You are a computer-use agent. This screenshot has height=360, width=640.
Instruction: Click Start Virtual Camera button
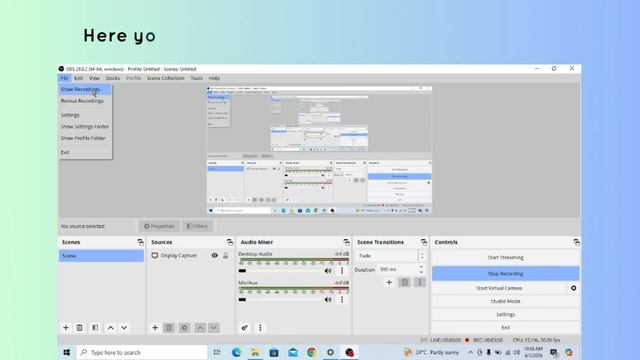pos(499,288)
